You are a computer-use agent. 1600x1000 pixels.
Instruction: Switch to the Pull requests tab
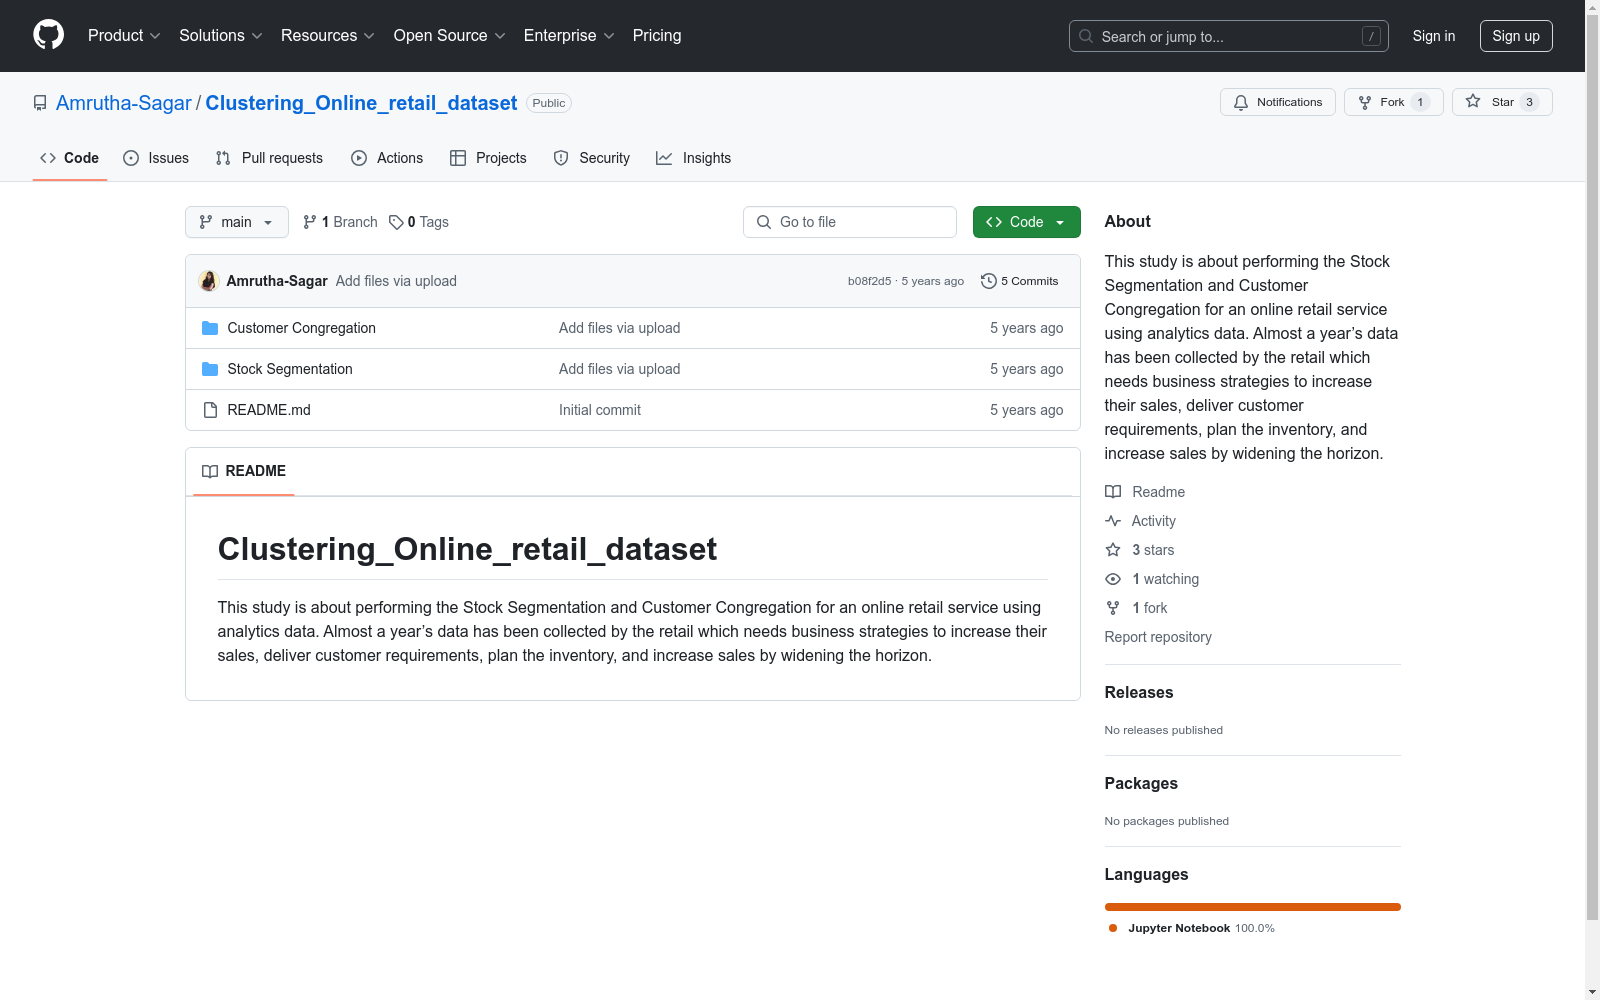tap(269, 158)
